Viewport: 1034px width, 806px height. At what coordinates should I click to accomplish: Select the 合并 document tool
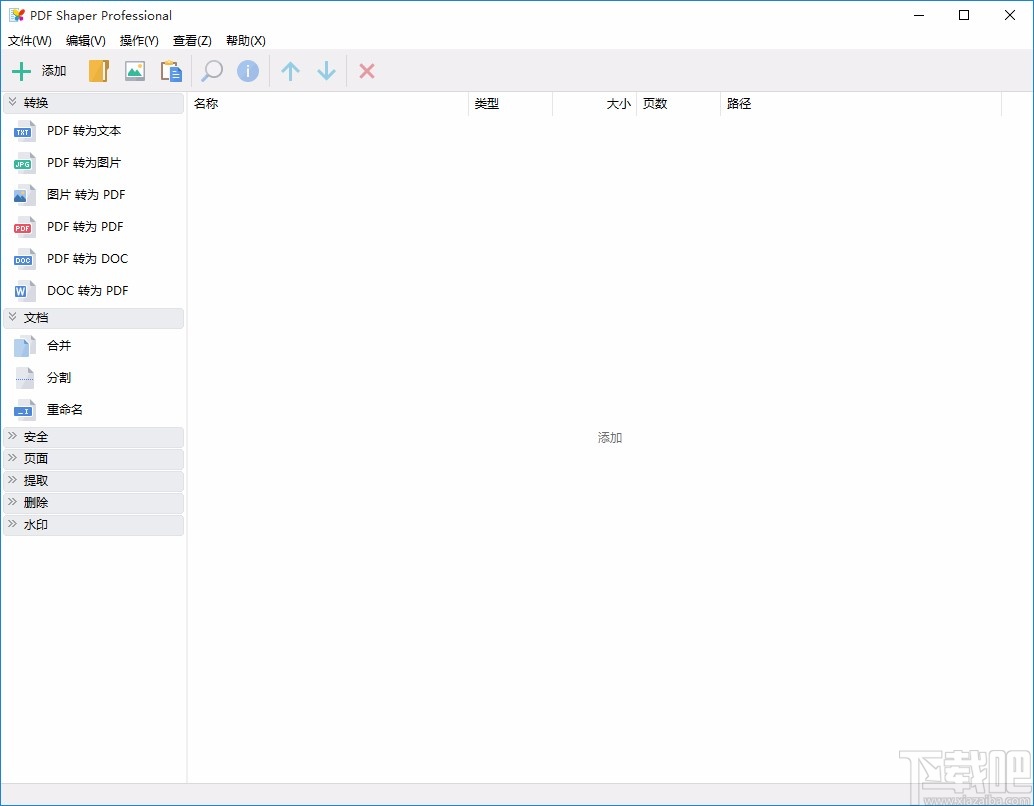coord(58,345)
